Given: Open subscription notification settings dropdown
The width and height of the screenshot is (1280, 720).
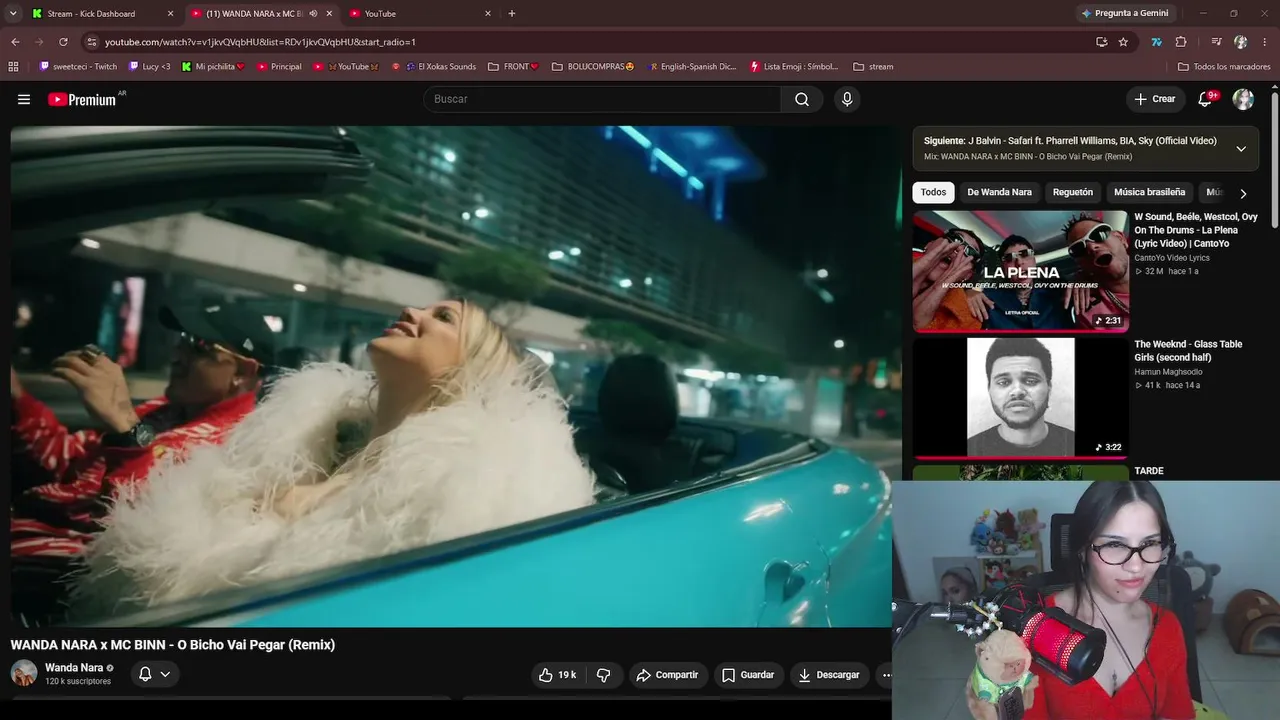Looking at the screenshot, I should (x=154, y=674).
